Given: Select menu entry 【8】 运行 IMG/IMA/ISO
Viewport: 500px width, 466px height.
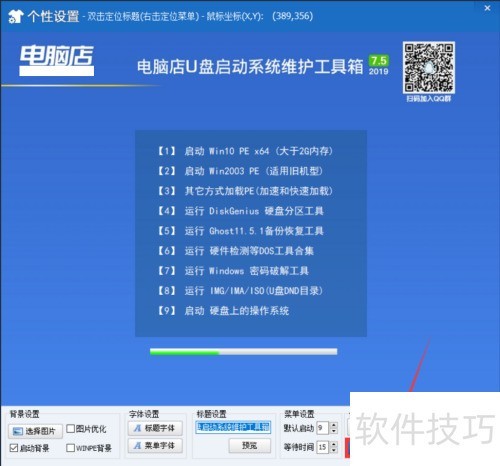Looking at the screenshot, I should [240, 291].
